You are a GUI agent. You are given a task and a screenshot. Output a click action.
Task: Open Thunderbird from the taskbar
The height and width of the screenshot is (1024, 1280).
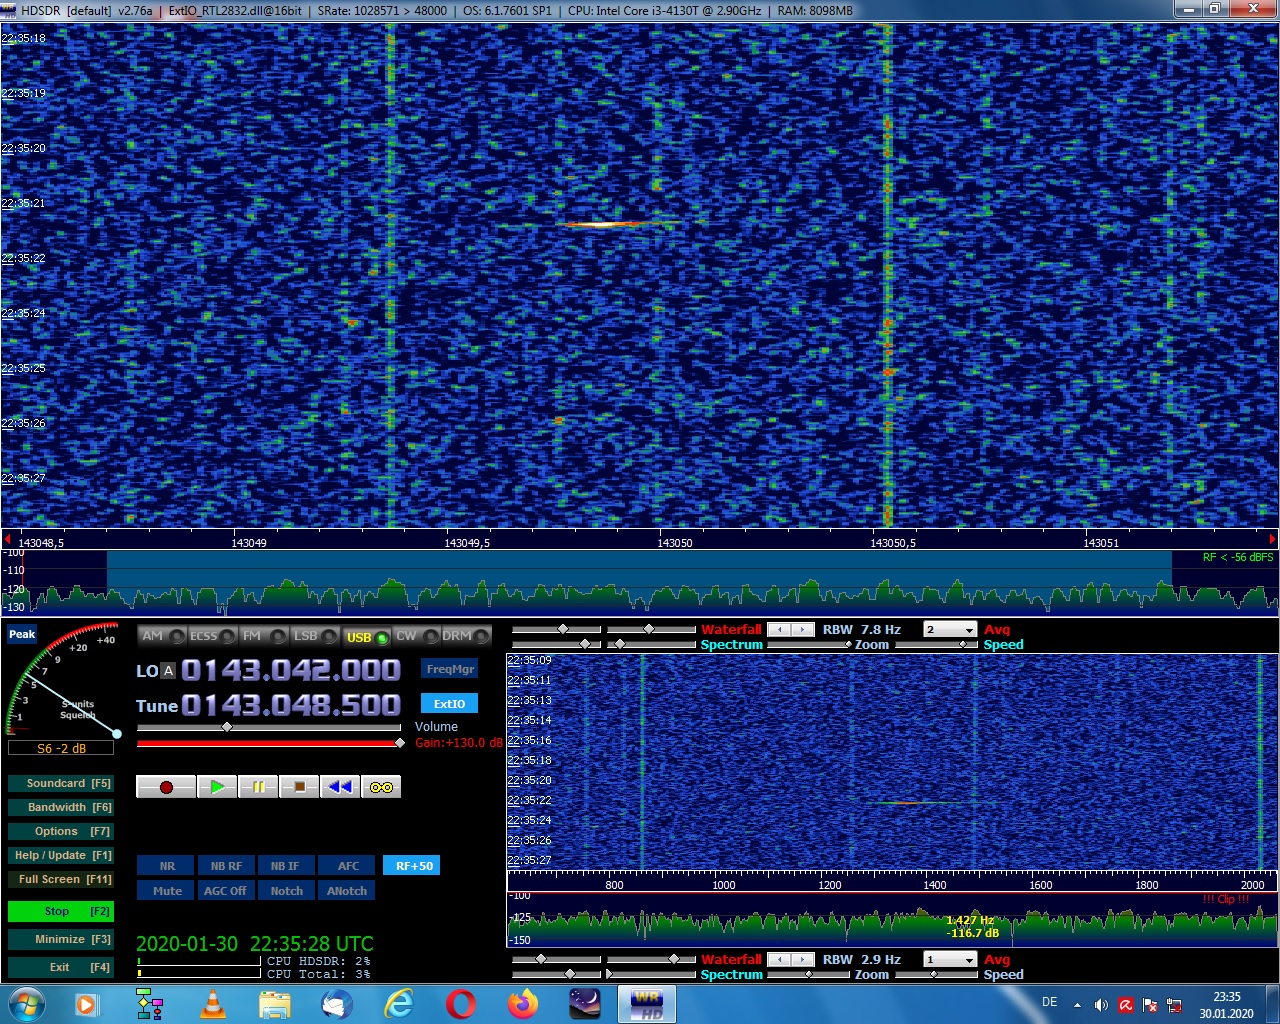[x=337, y=1004]
